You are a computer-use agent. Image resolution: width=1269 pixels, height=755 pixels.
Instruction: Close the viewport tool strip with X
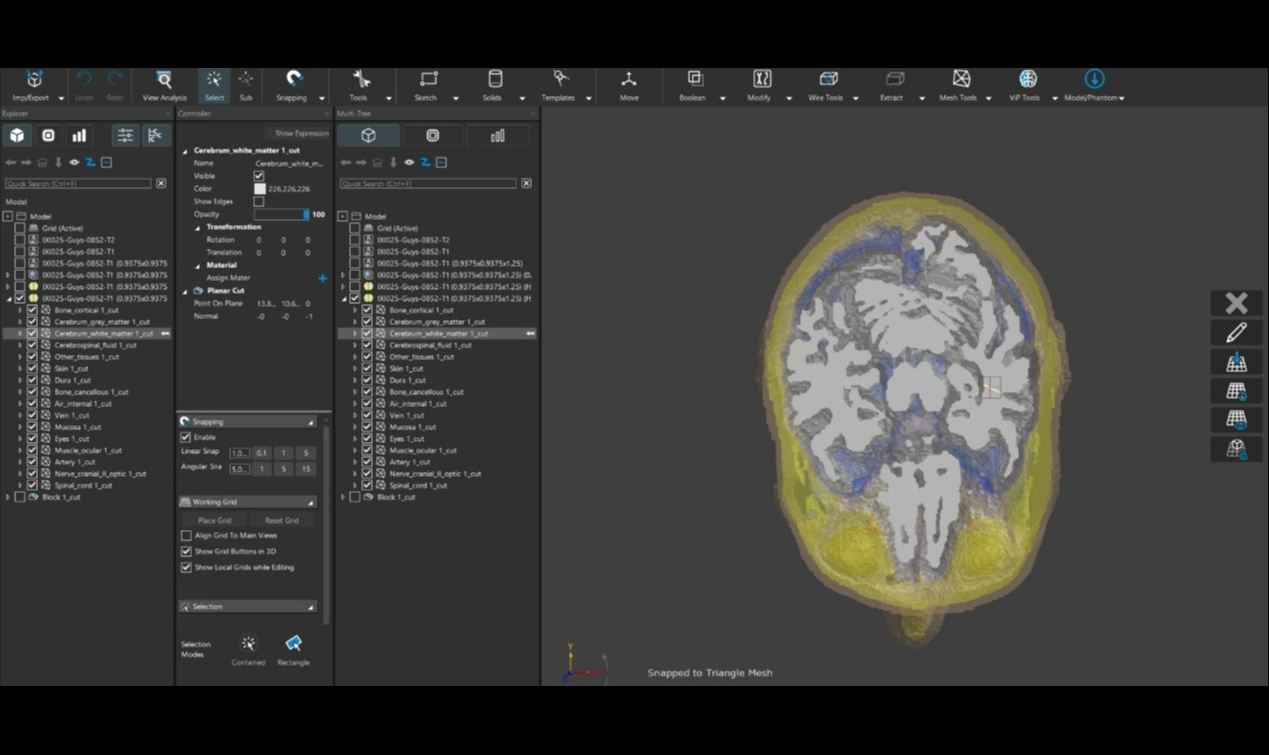click(1236, 303)
